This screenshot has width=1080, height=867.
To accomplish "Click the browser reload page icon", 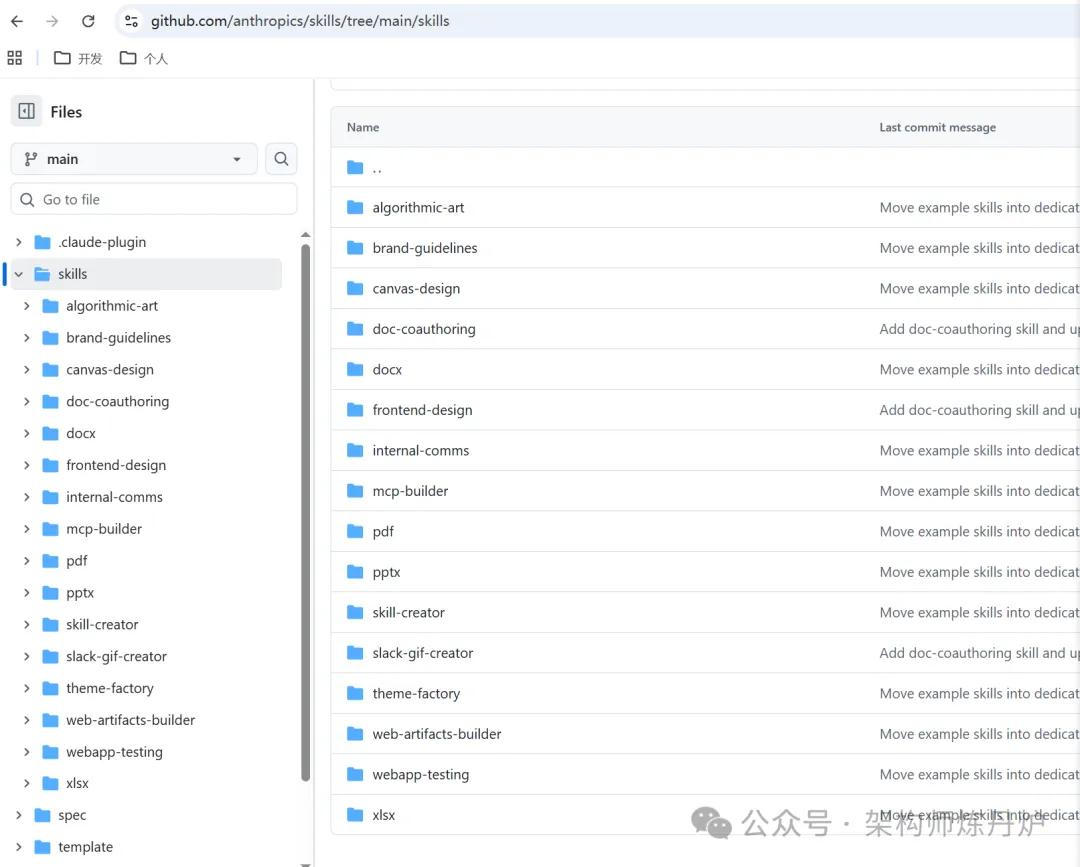I will tap(88, 21).
